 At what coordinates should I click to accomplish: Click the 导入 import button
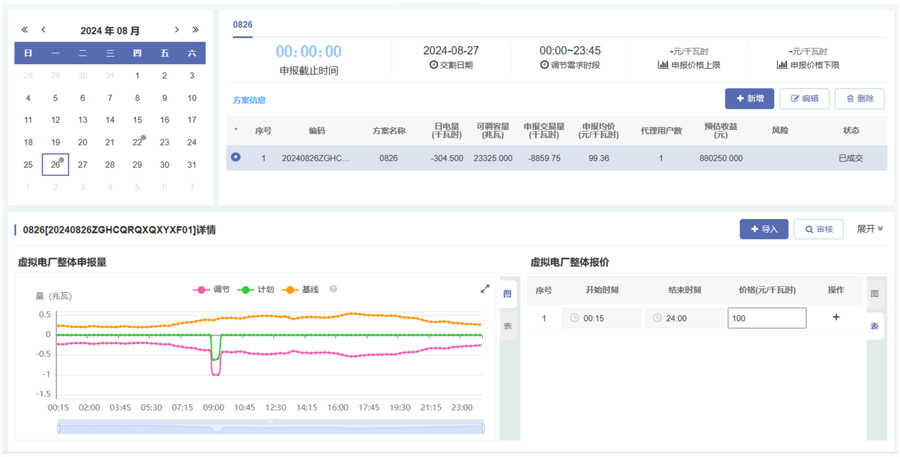pyautogui.click(x=764, y=229)
